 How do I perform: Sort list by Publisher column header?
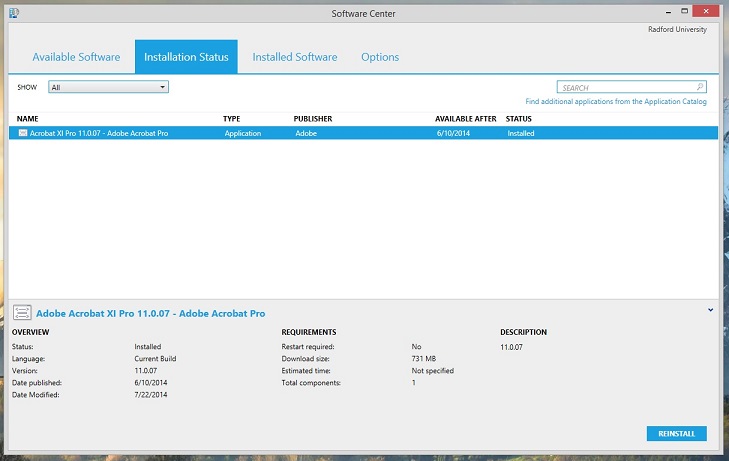(313, 119)
